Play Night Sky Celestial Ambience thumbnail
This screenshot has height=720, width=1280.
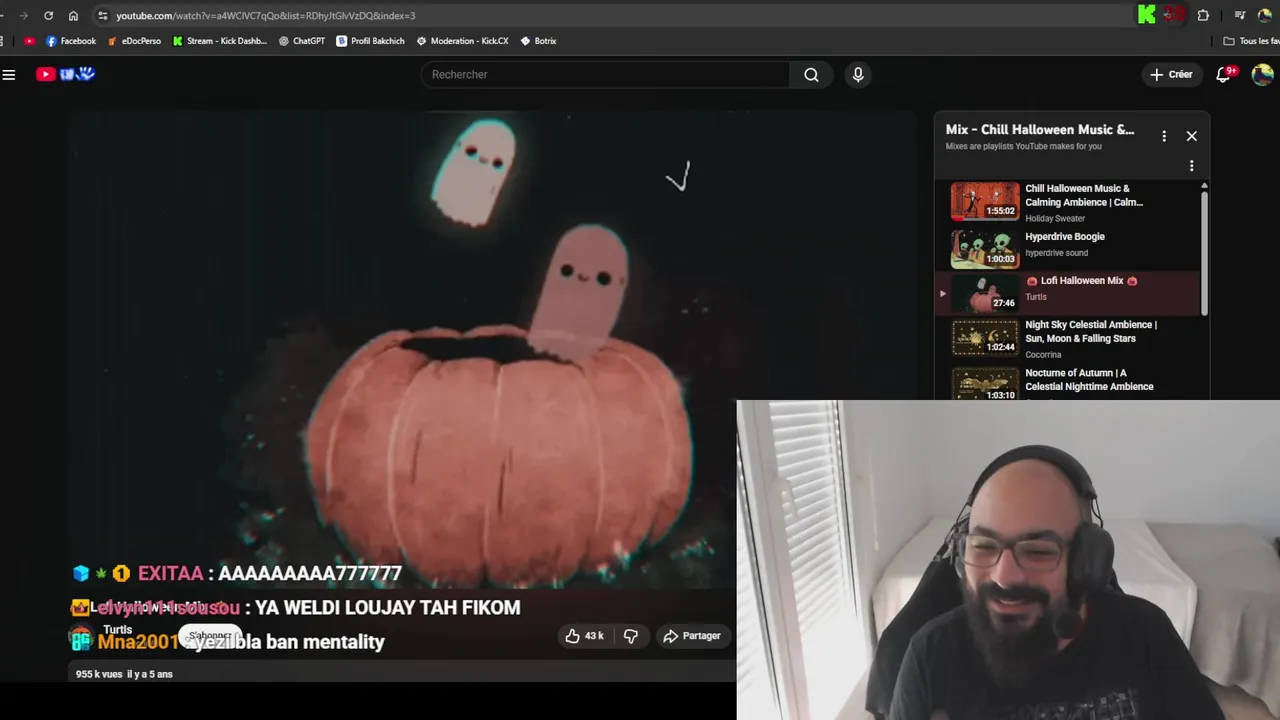coord(985,340)
